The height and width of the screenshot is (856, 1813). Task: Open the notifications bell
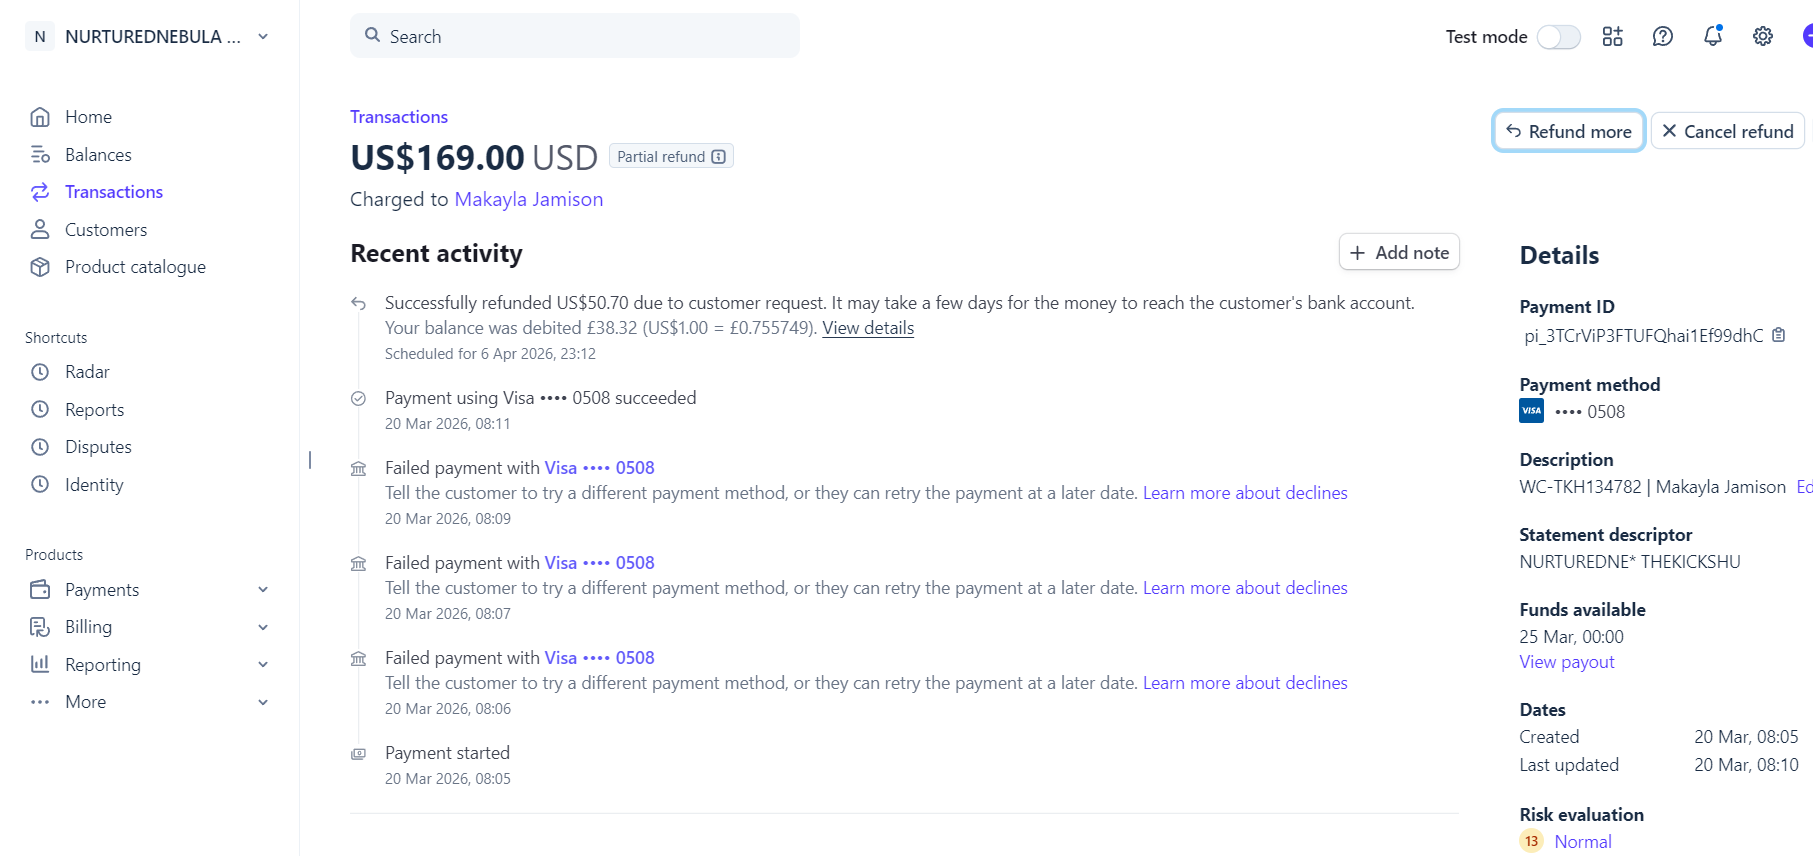[1713, 36]
